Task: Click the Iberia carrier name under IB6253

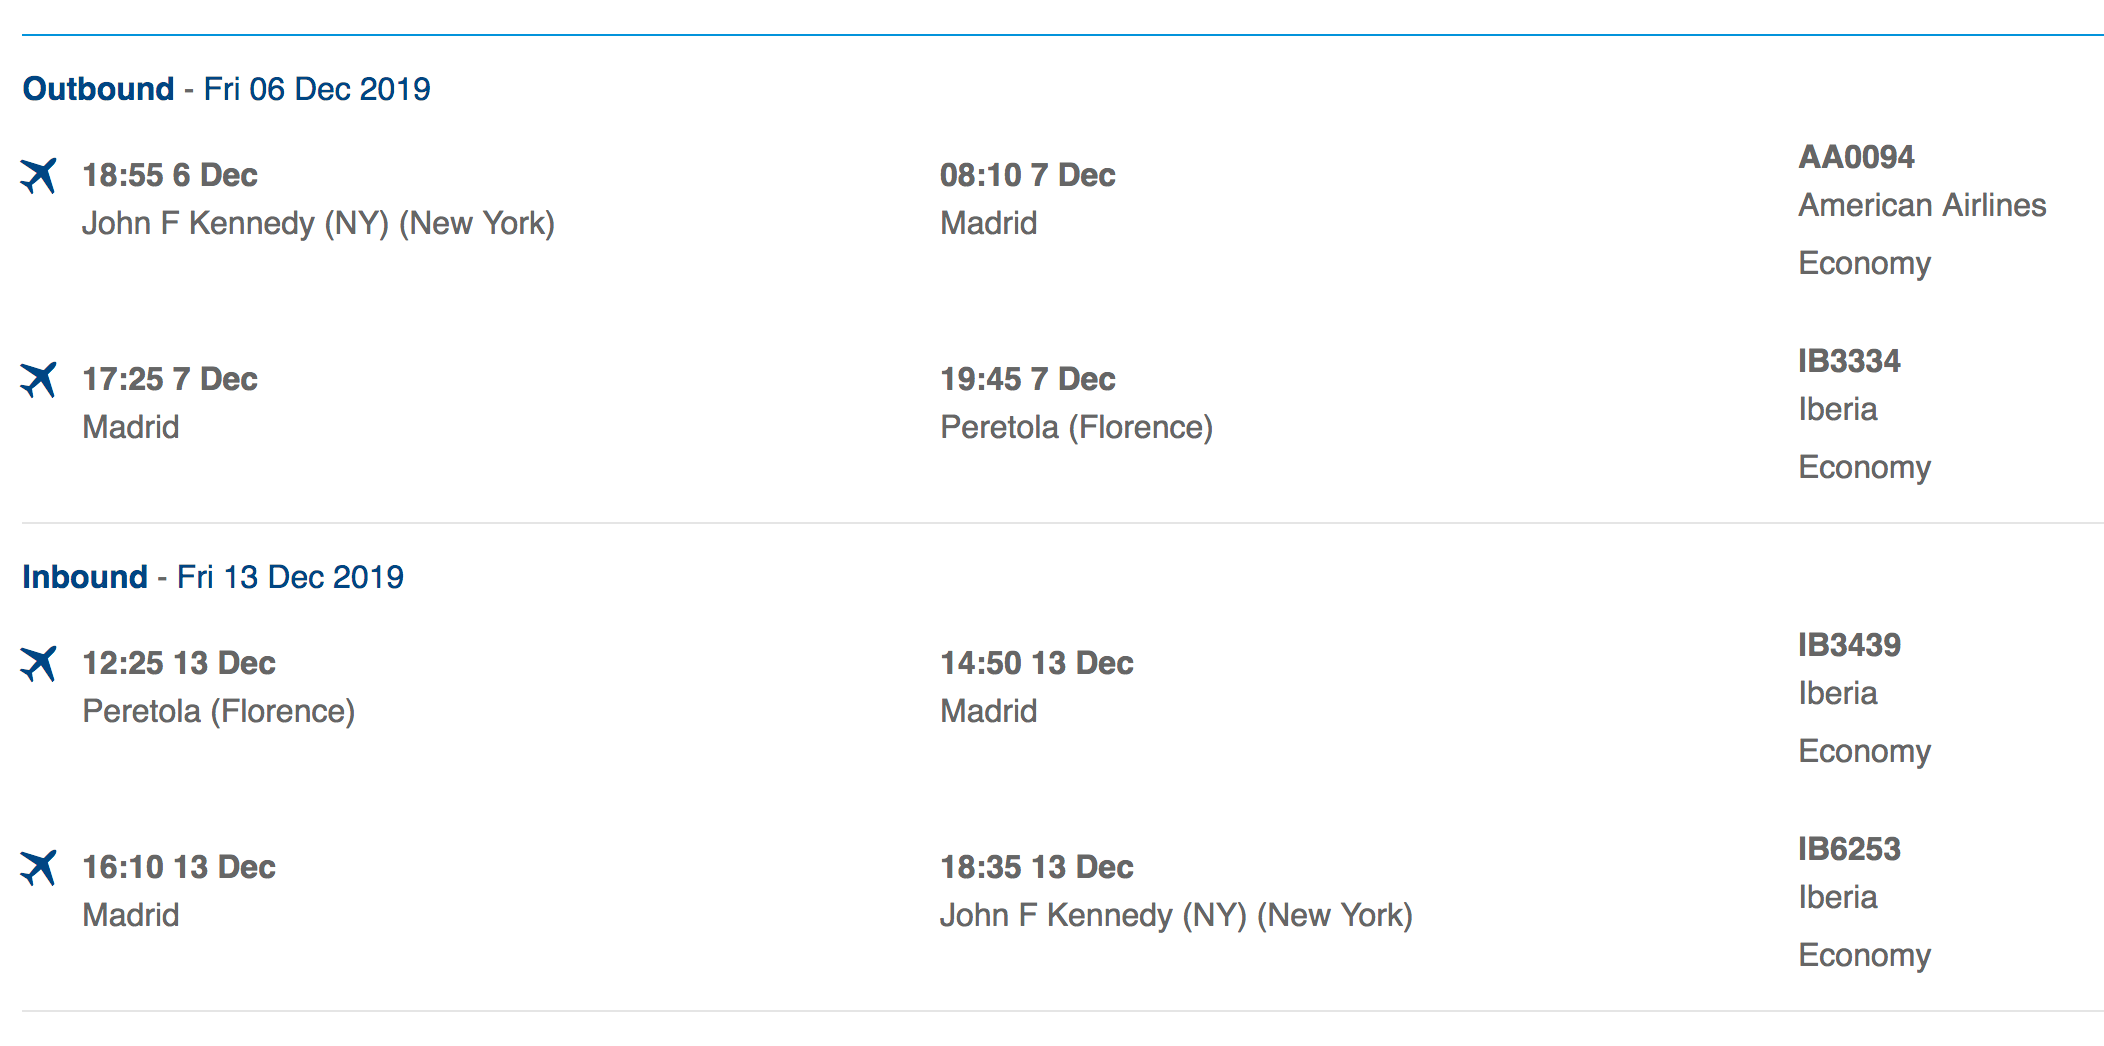Action: coord(1837,897)
